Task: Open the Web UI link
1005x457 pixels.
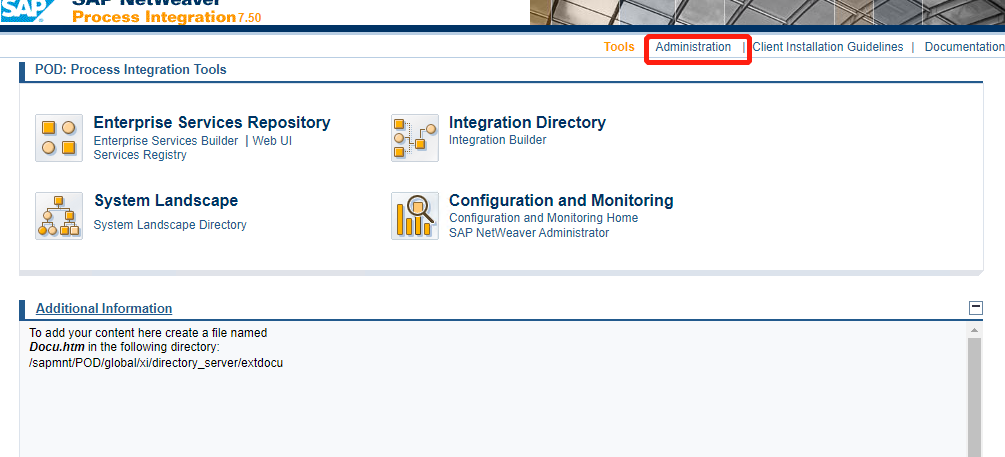Action: click(x=272, y=140)
